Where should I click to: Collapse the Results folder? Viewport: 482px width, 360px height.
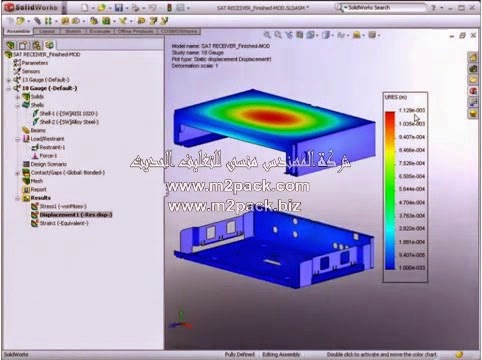(x=18, y=198)
